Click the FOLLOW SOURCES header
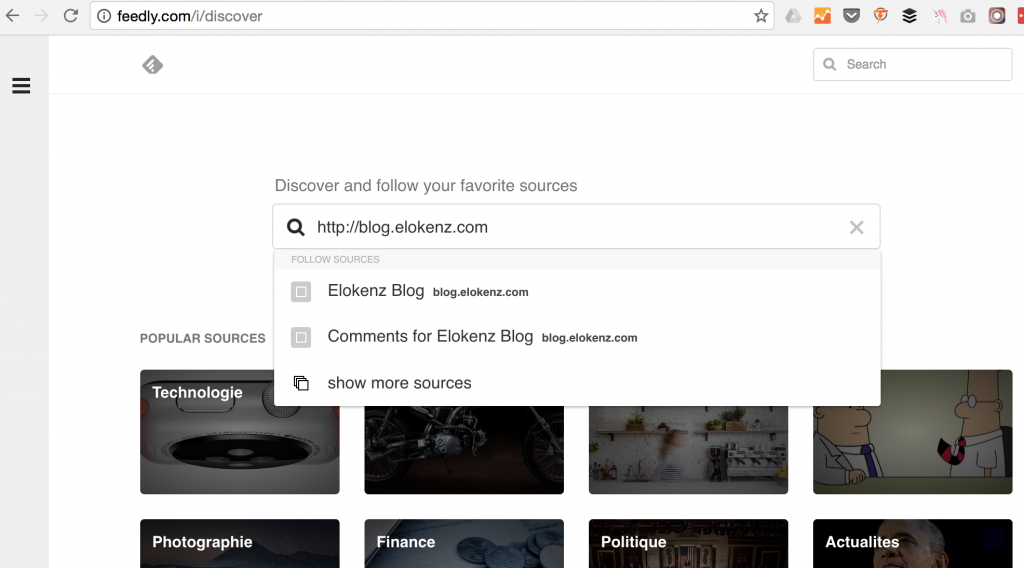This screenshot has height=568, width=1024. (335, 259)
